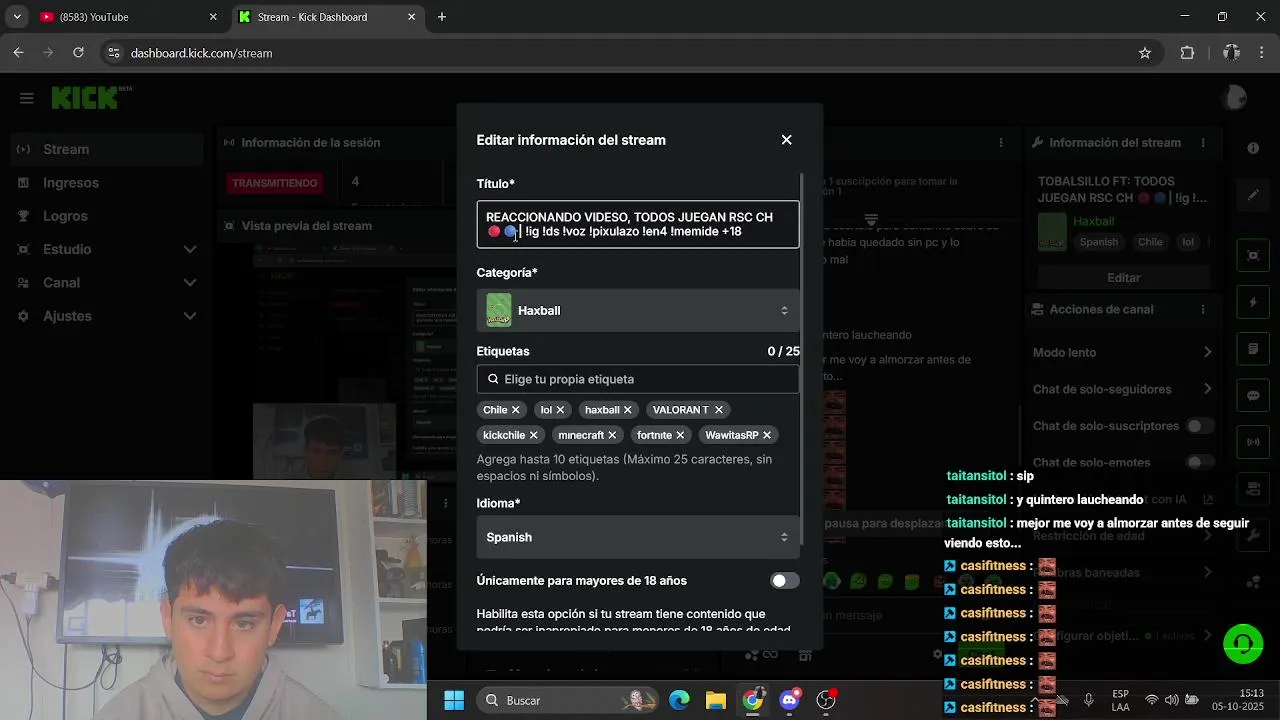The image size is (1280, 720).
Task: Open the Acciones de canal options menu
Action: coord(1203,310)
